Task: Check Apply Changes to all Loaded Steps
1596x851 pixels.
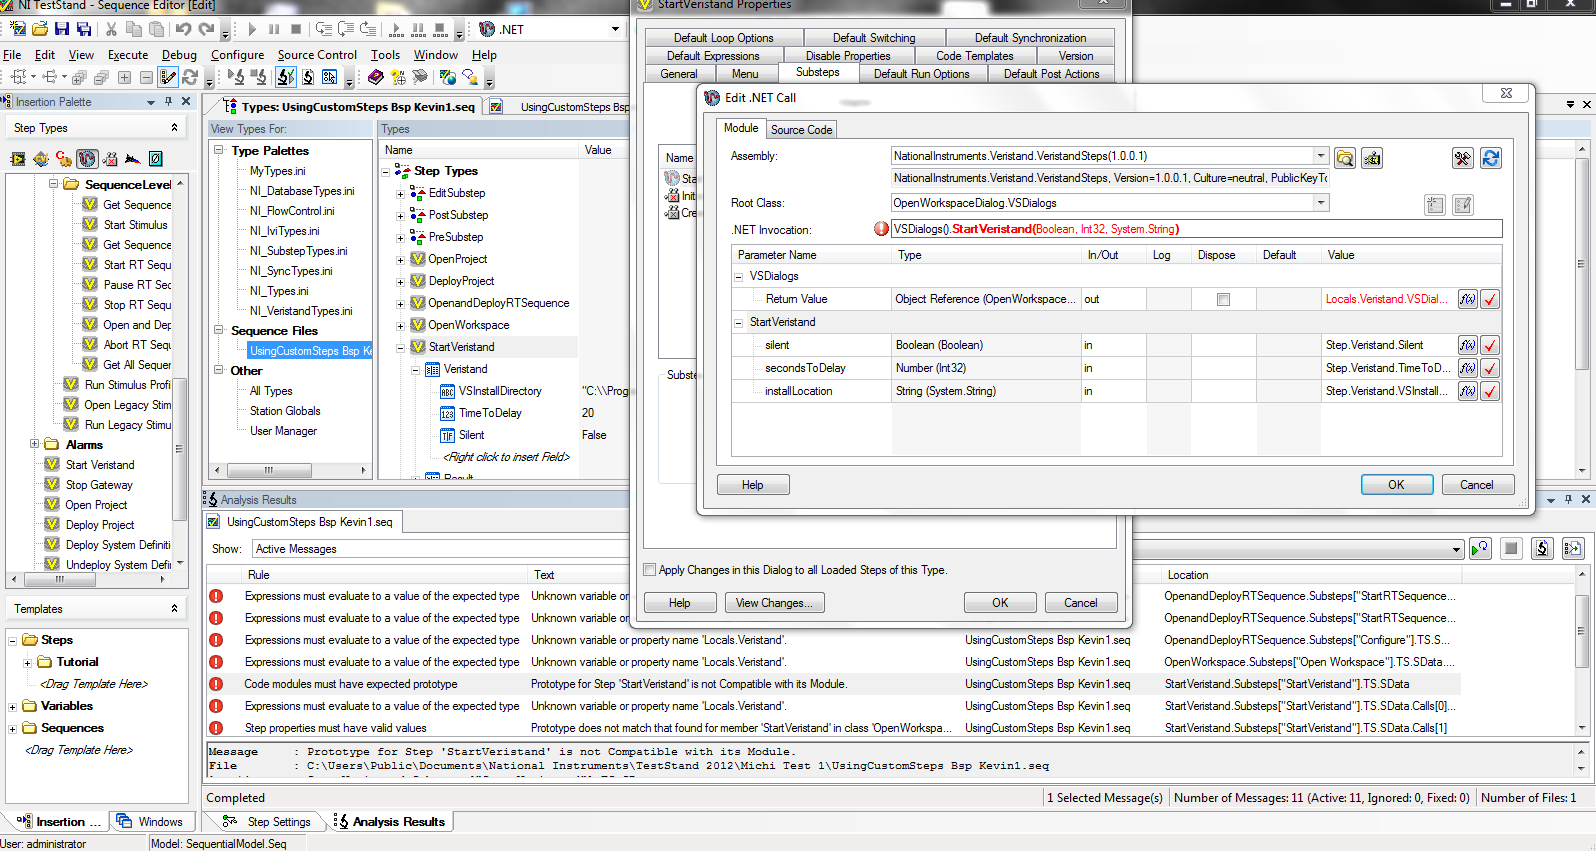Action: [650, 570]
